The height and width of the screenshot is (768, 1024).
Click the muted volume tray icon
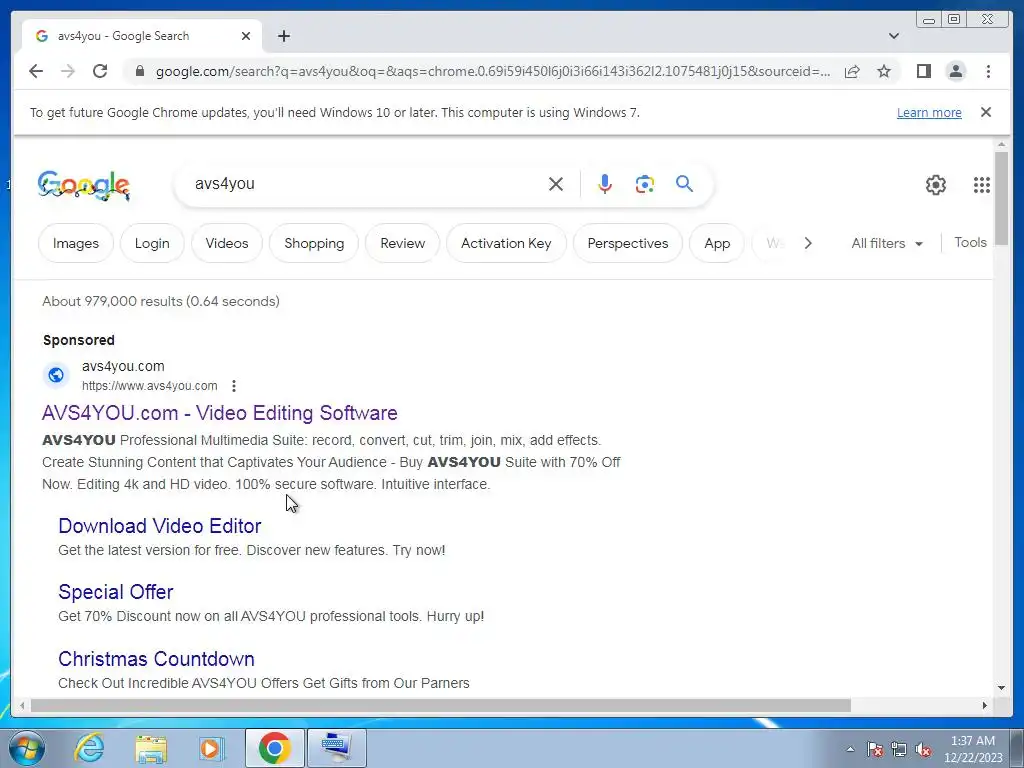pyautogui.click(x=923, y=749)
